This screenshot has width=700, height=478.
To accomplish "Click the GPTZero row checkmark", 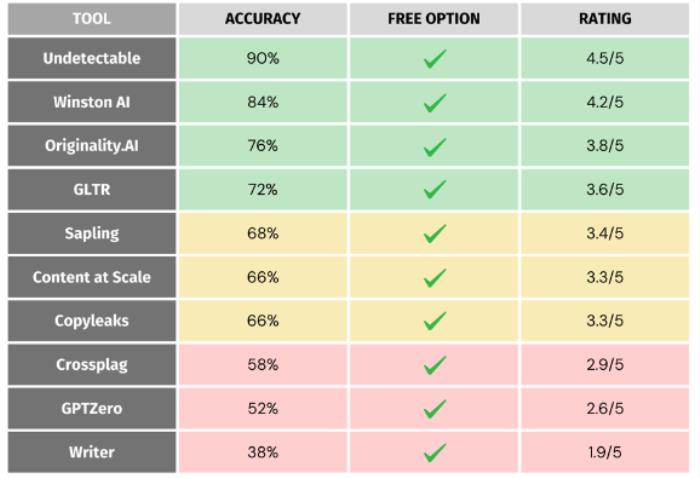I will tap(434, 409).
